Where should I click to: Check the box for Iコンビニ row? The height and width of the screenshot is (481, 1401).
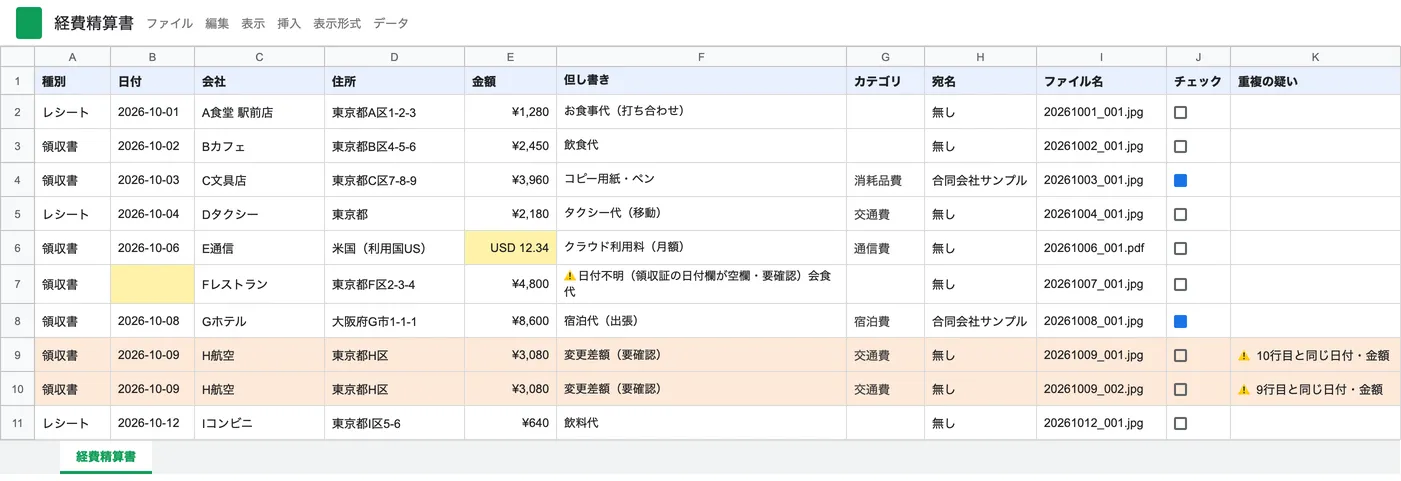pyautogui.click(x=1180, y=423)
